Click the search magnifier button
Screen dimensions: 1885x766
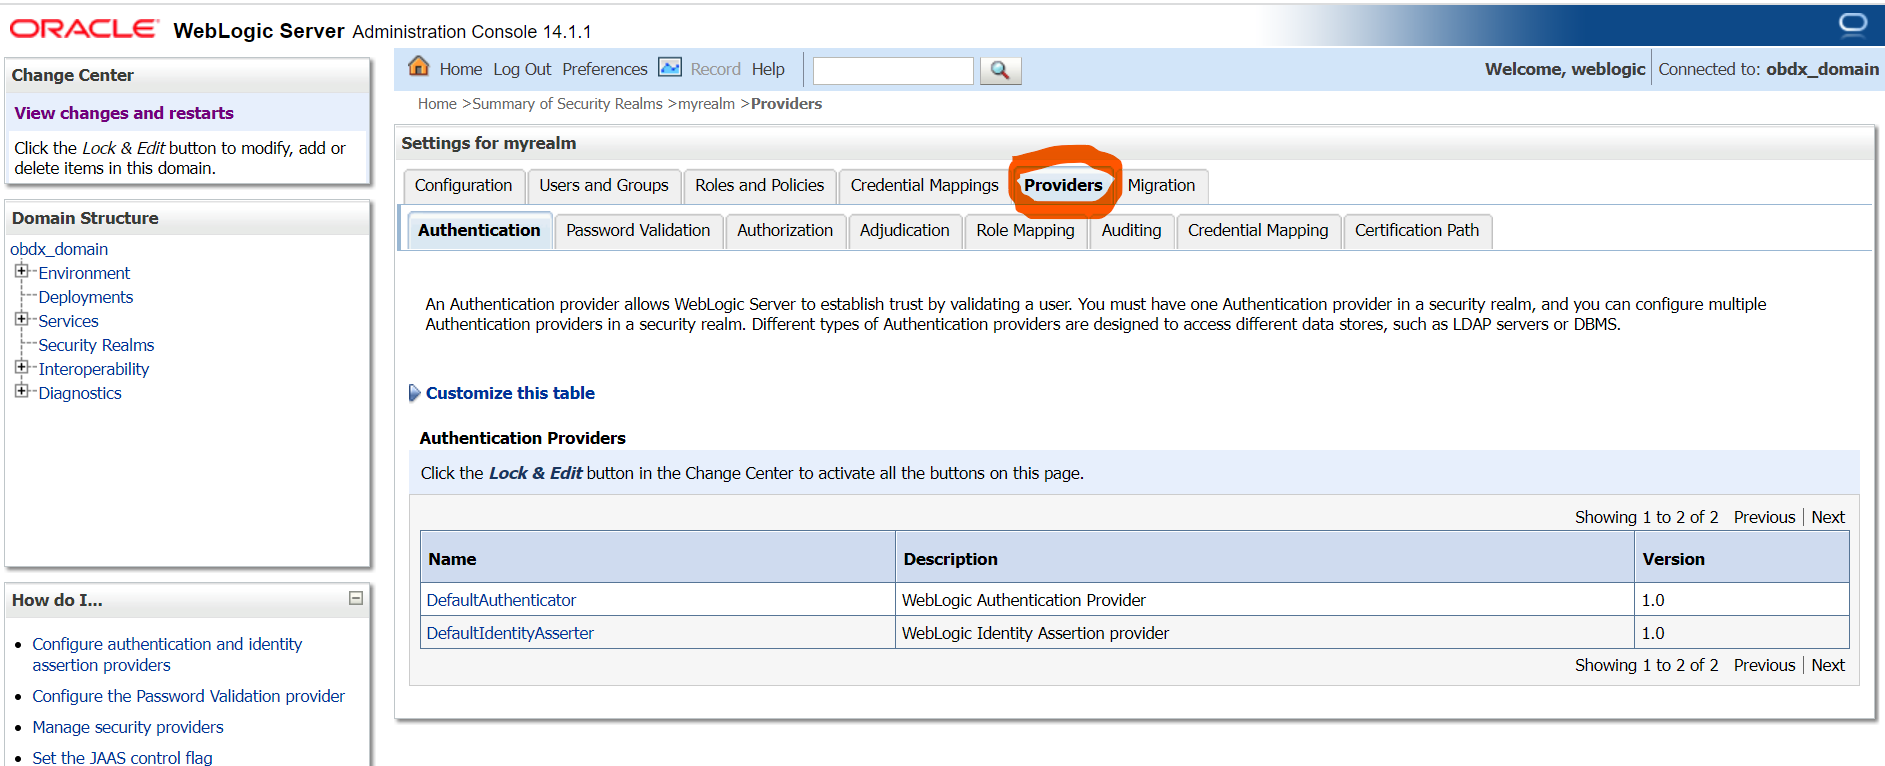pyautogui.click(x=1000, y=70)
